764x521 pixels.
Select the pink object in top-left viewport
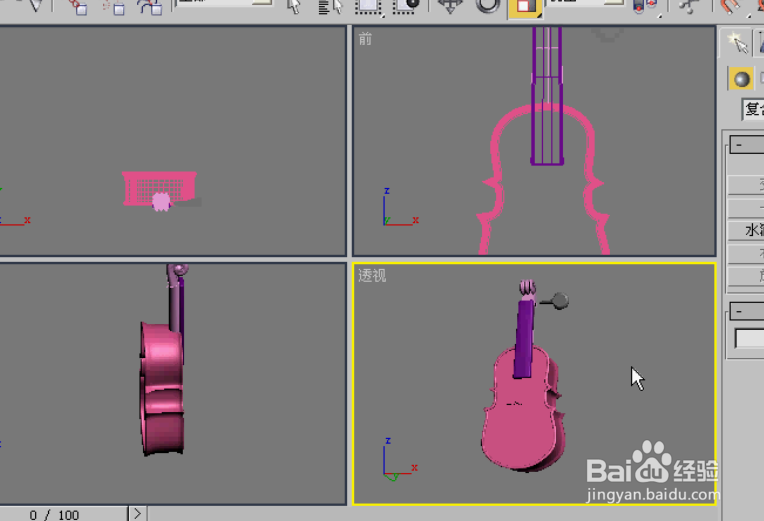[159, 188]
